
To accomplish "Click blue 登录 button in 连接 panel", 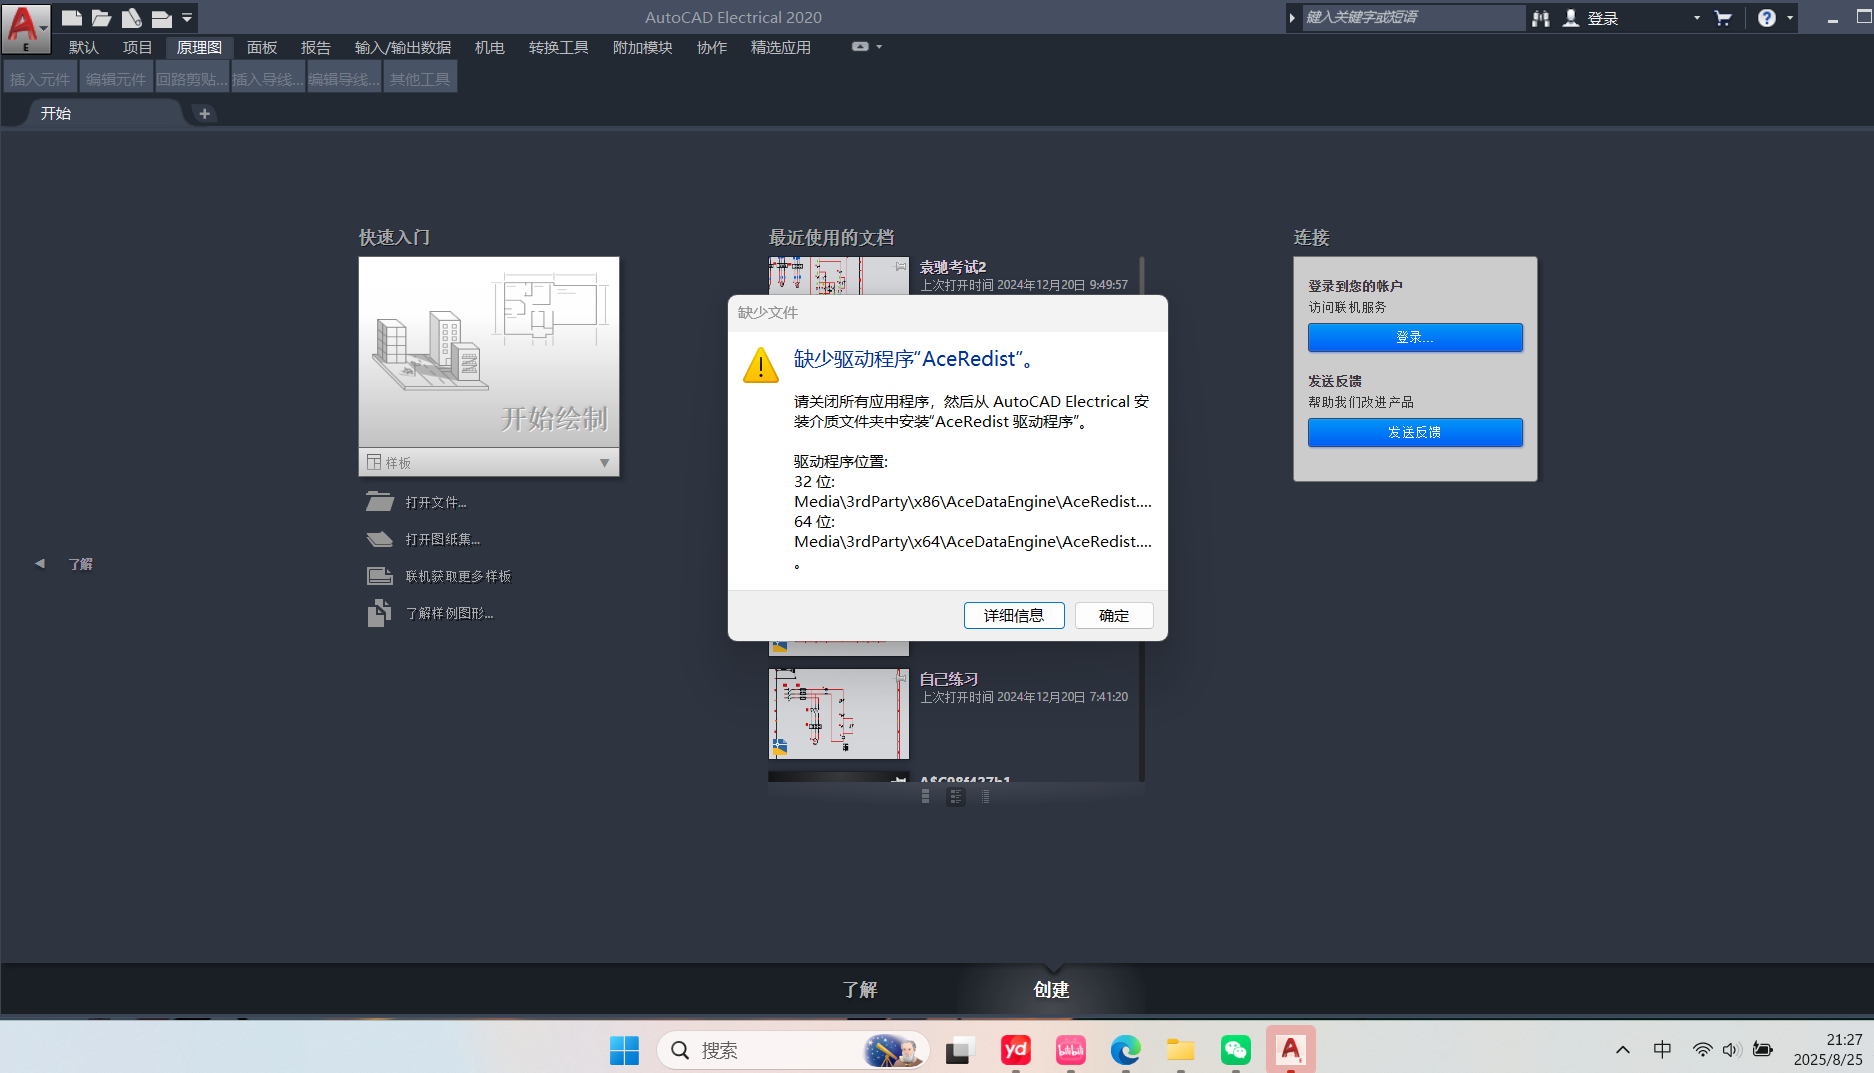I will tap(1415, 337).
